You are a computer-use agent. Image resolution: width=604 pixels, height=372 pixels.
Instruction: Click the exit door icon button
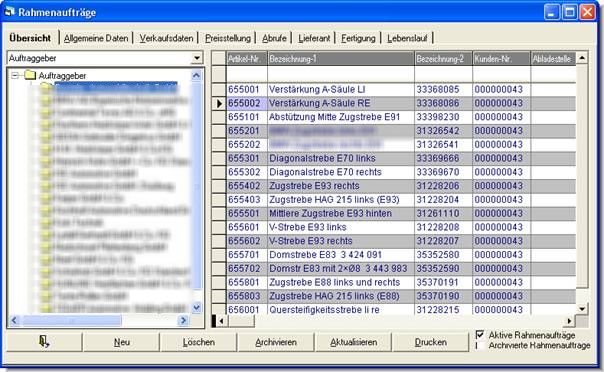pyautogui.click(x=44, y=342)
